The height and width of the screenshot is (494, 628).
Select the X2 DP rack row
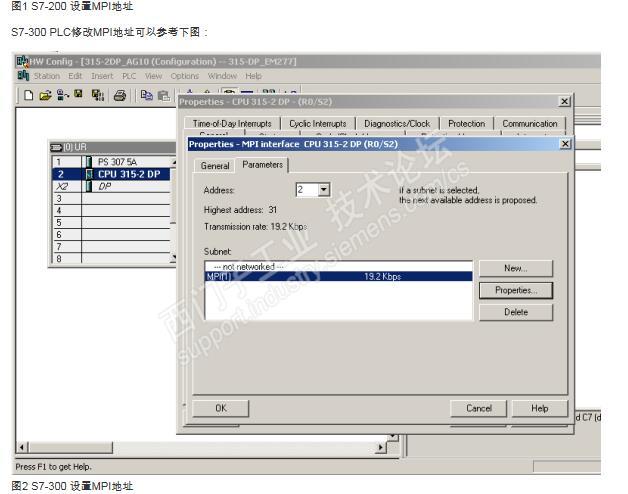click(x=112, y=186)
